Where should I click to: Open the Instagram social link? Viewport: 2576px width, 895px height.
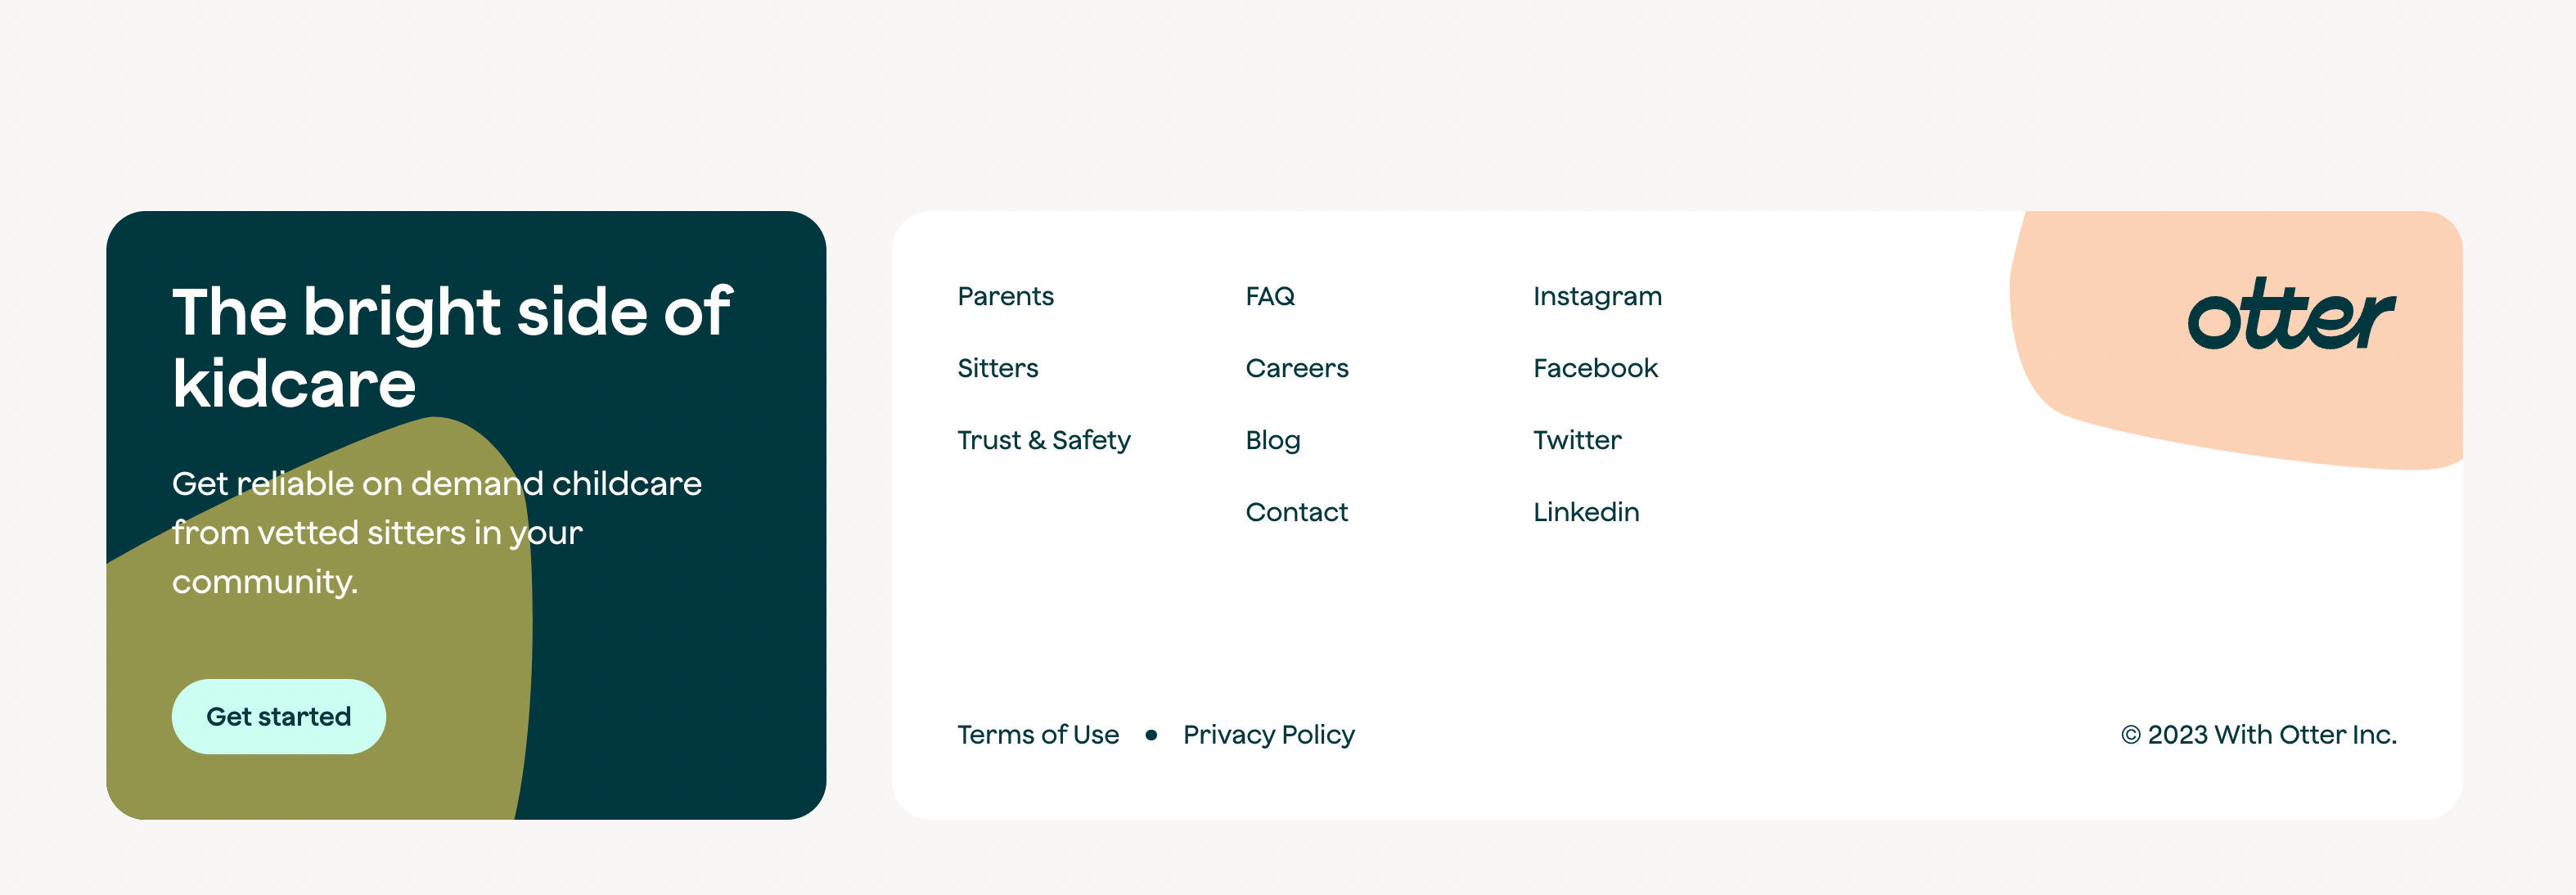coord(1597,296)
